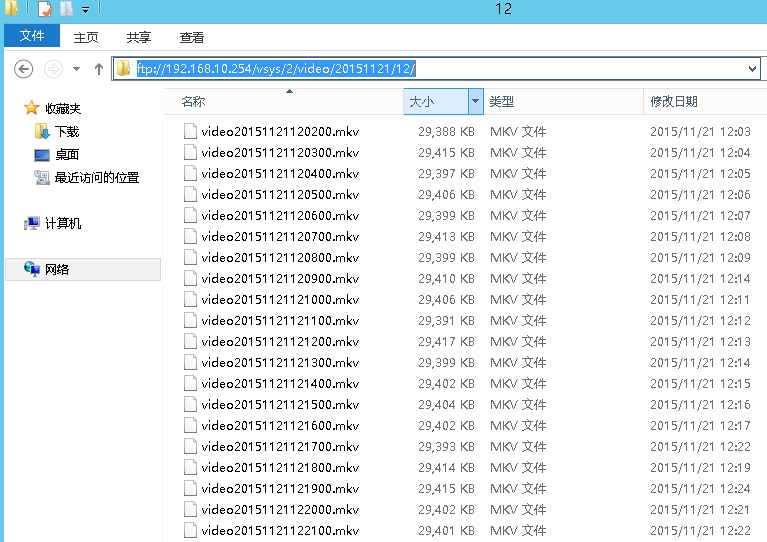The height and width of the screenshot is (542, 767).
Task: Click MKV 文件 type of video20151121122100.mkv
Action: pos(518,530)
